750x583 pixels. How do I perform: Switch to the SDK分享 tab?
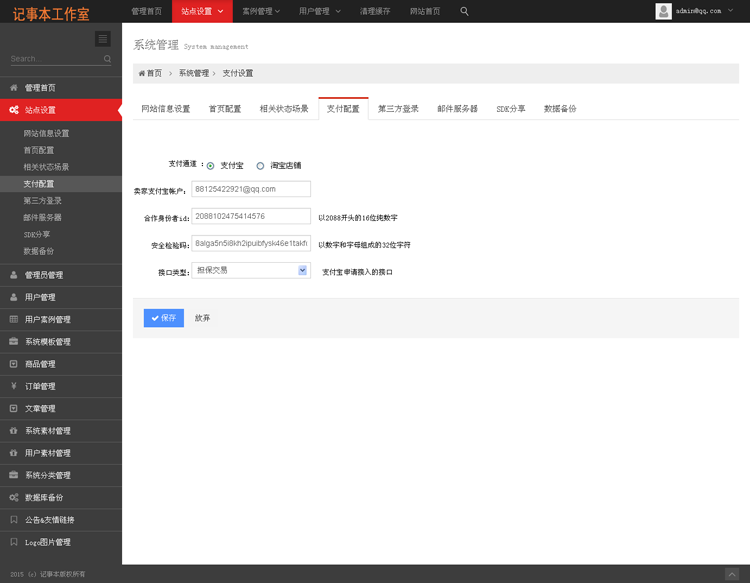(511, 109)
